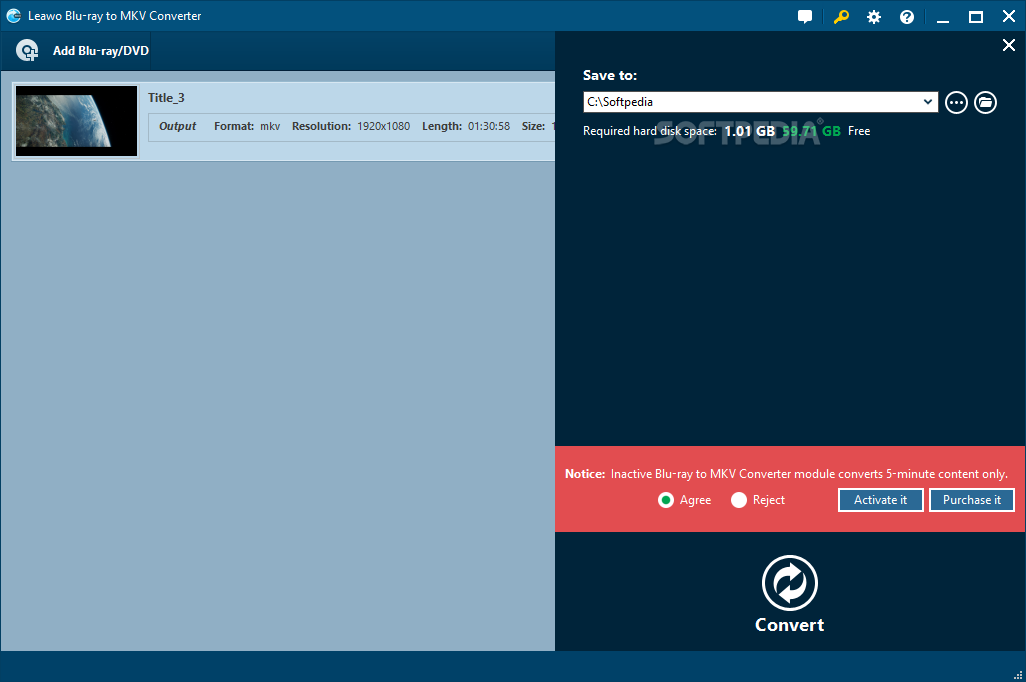Click the Convert label text
1026x682 pixels.
pyautogui.click(x=789, y=625)
